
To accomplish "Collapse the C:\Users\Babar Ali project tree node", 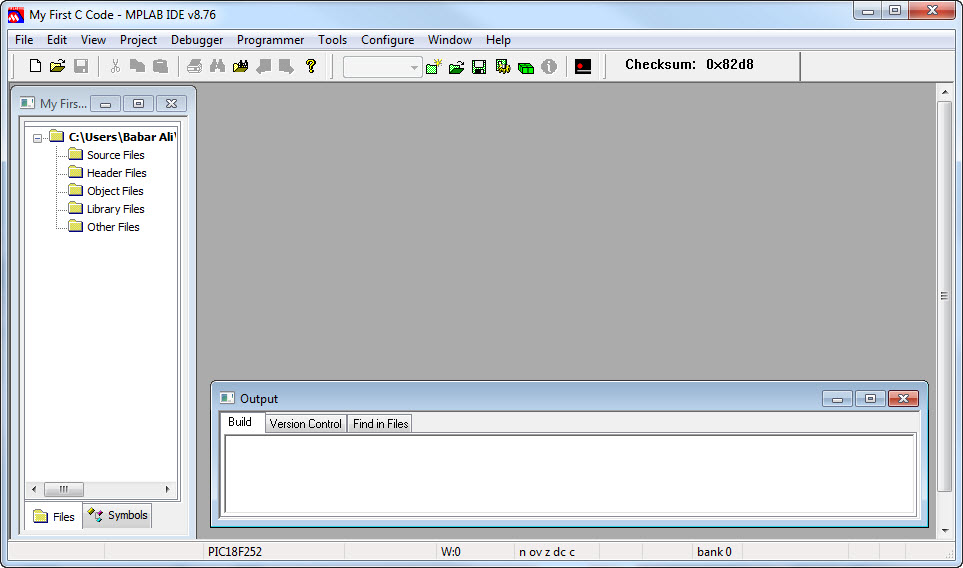I will click(x=37, y=138).
